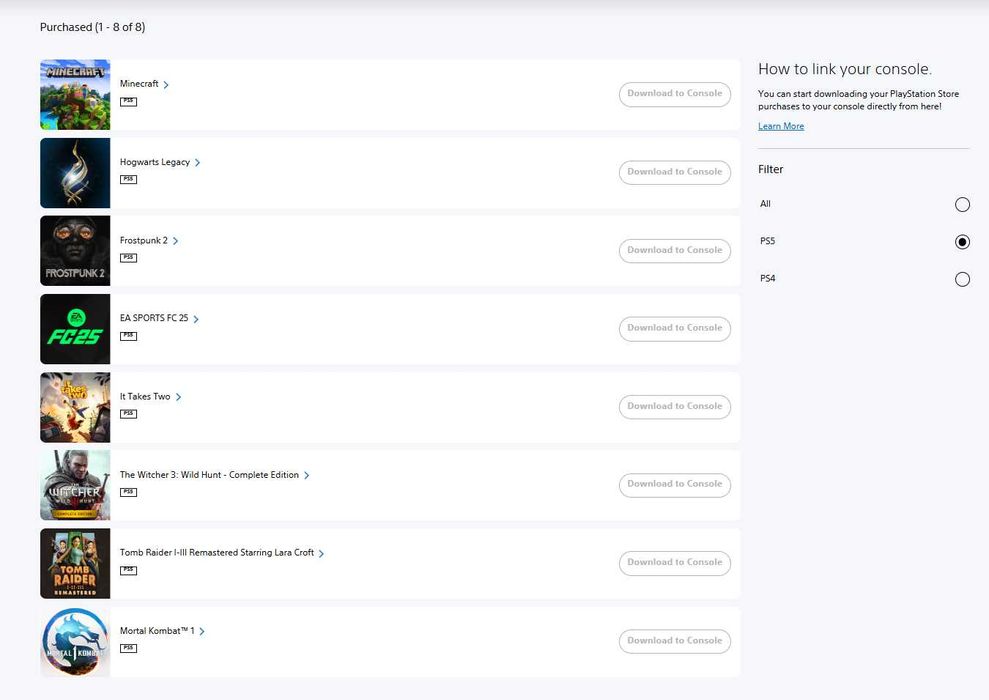Download Minecraft to Console
The width and height of the screenshot is (989, 700).
pyautogui.click(x=675, y=94)
